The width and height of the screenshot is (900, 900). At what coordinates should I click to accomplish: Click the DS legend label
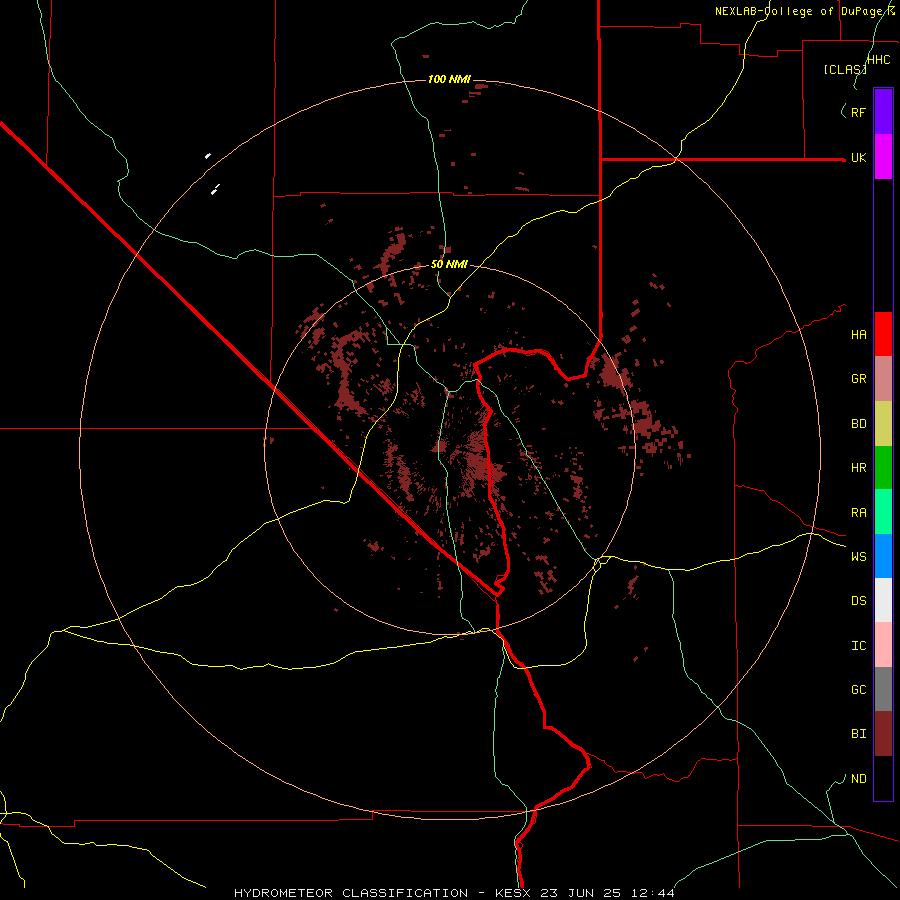tap(858, 600)
